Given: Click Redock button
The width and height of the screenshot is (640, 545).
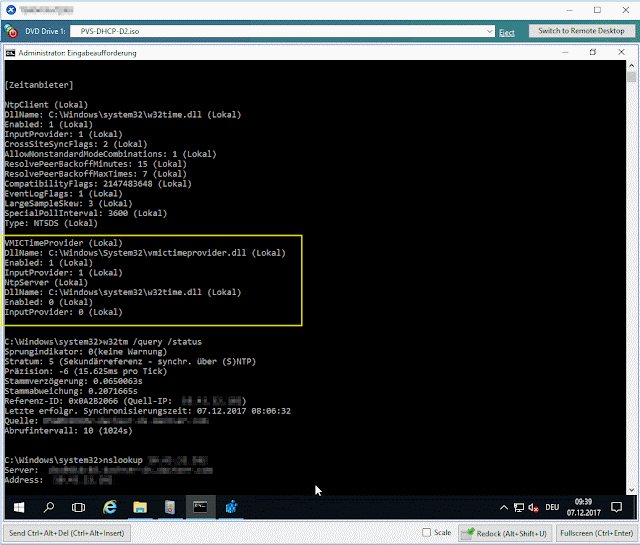Looking at the screenshot, I should pyautogui.click(x=505, y=533).
